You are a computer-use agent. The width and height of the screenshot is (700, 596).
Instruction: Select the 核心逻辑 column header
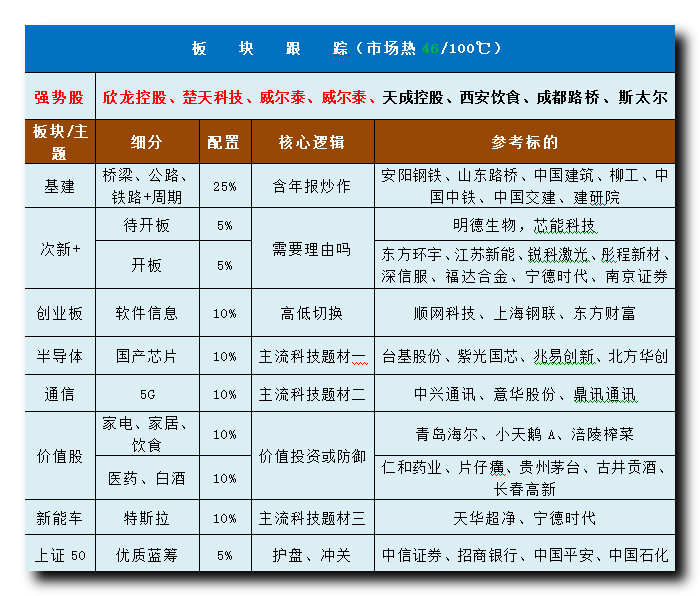point(311,142)
